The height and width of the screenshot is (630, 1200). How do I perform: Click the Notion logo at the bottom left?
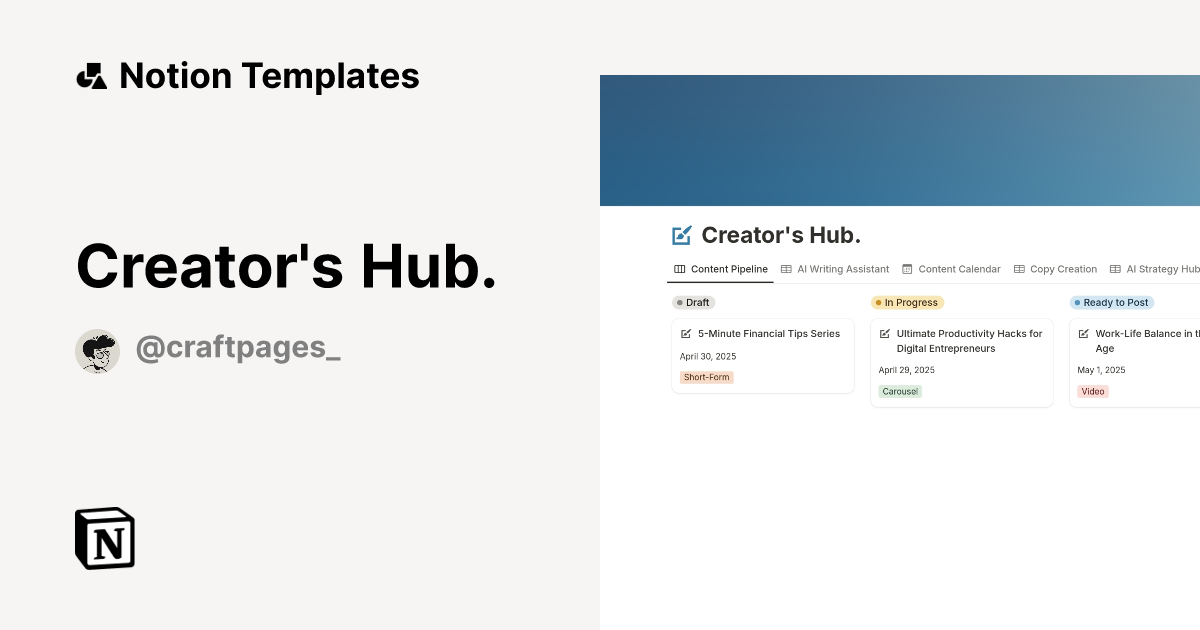(x=104, y=538)
